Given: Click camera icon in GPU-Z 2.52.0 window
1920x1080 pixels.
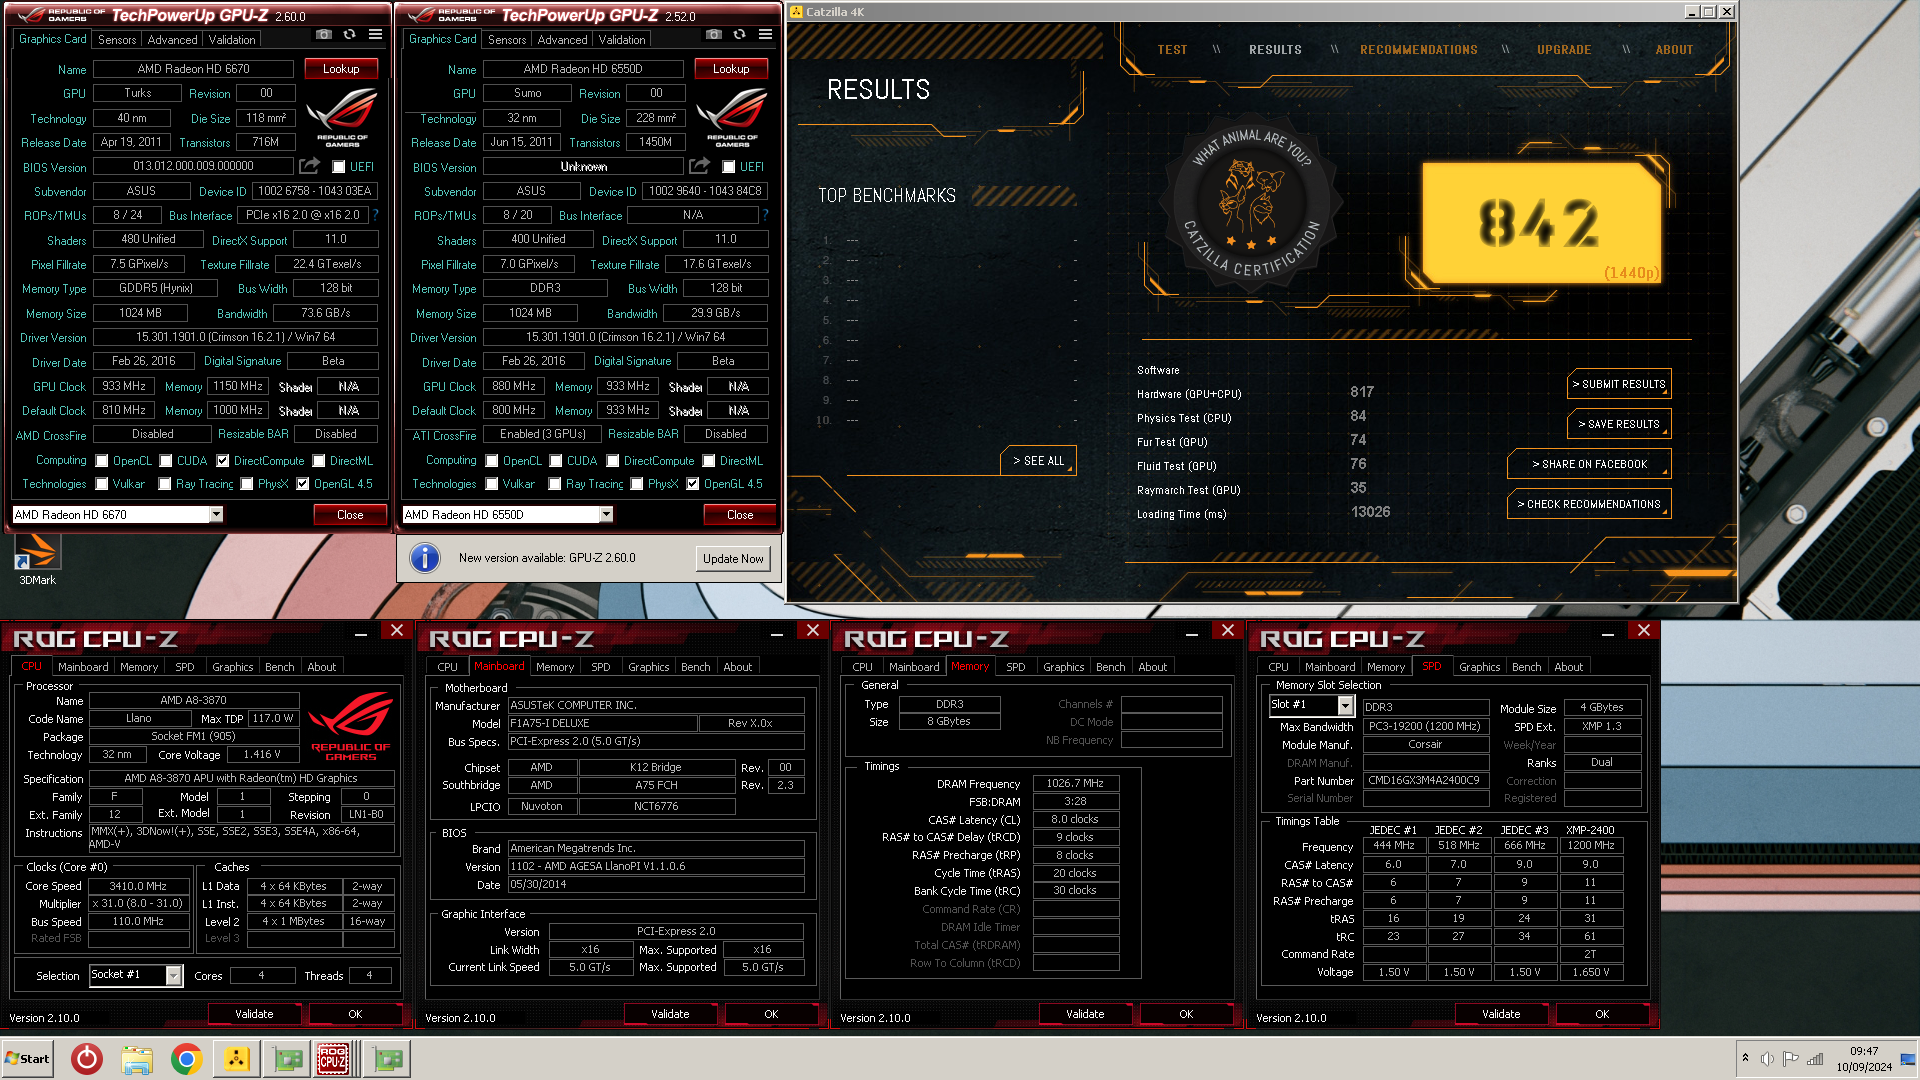Looking at the screenshot, I should [713, 35].
